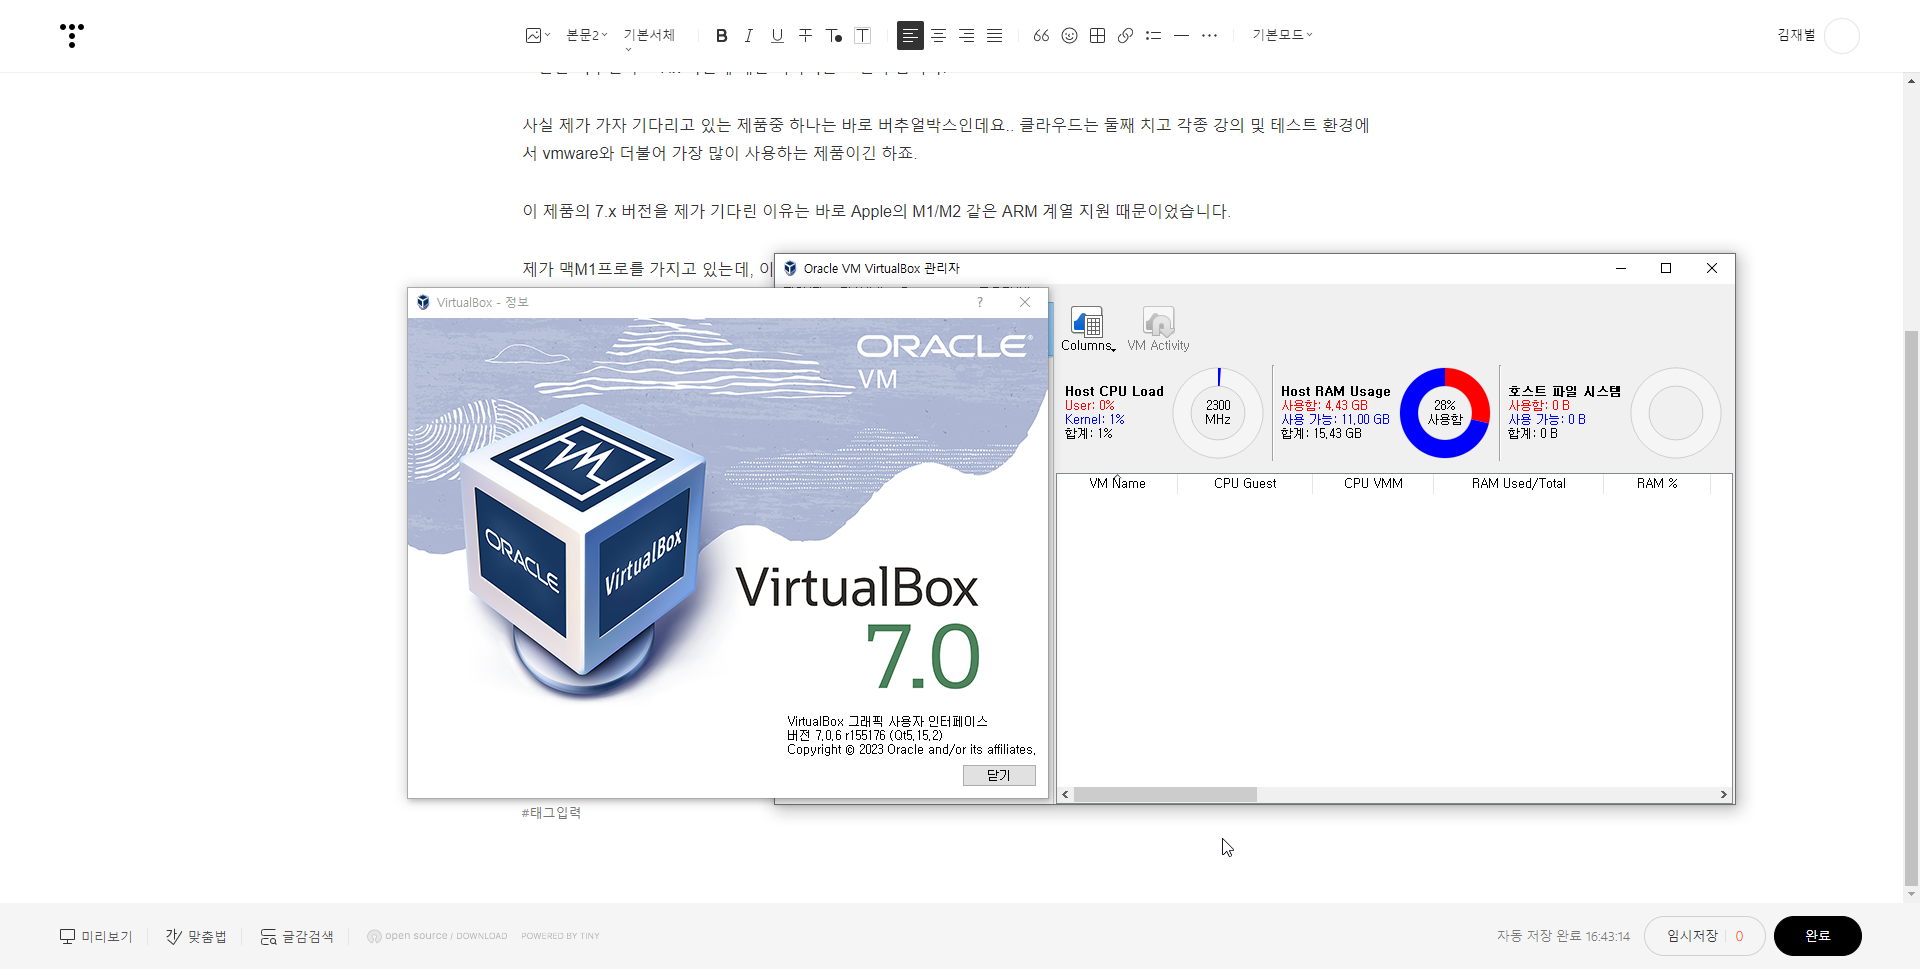Click the CPU VMM column header

(x=1373, y=483)
